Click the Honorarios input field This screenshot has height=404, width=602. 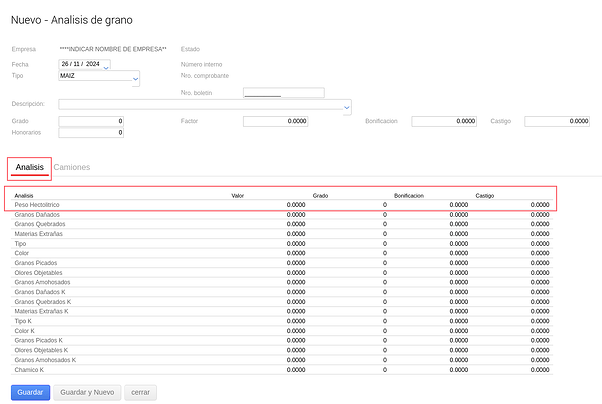tap(91, 133)
